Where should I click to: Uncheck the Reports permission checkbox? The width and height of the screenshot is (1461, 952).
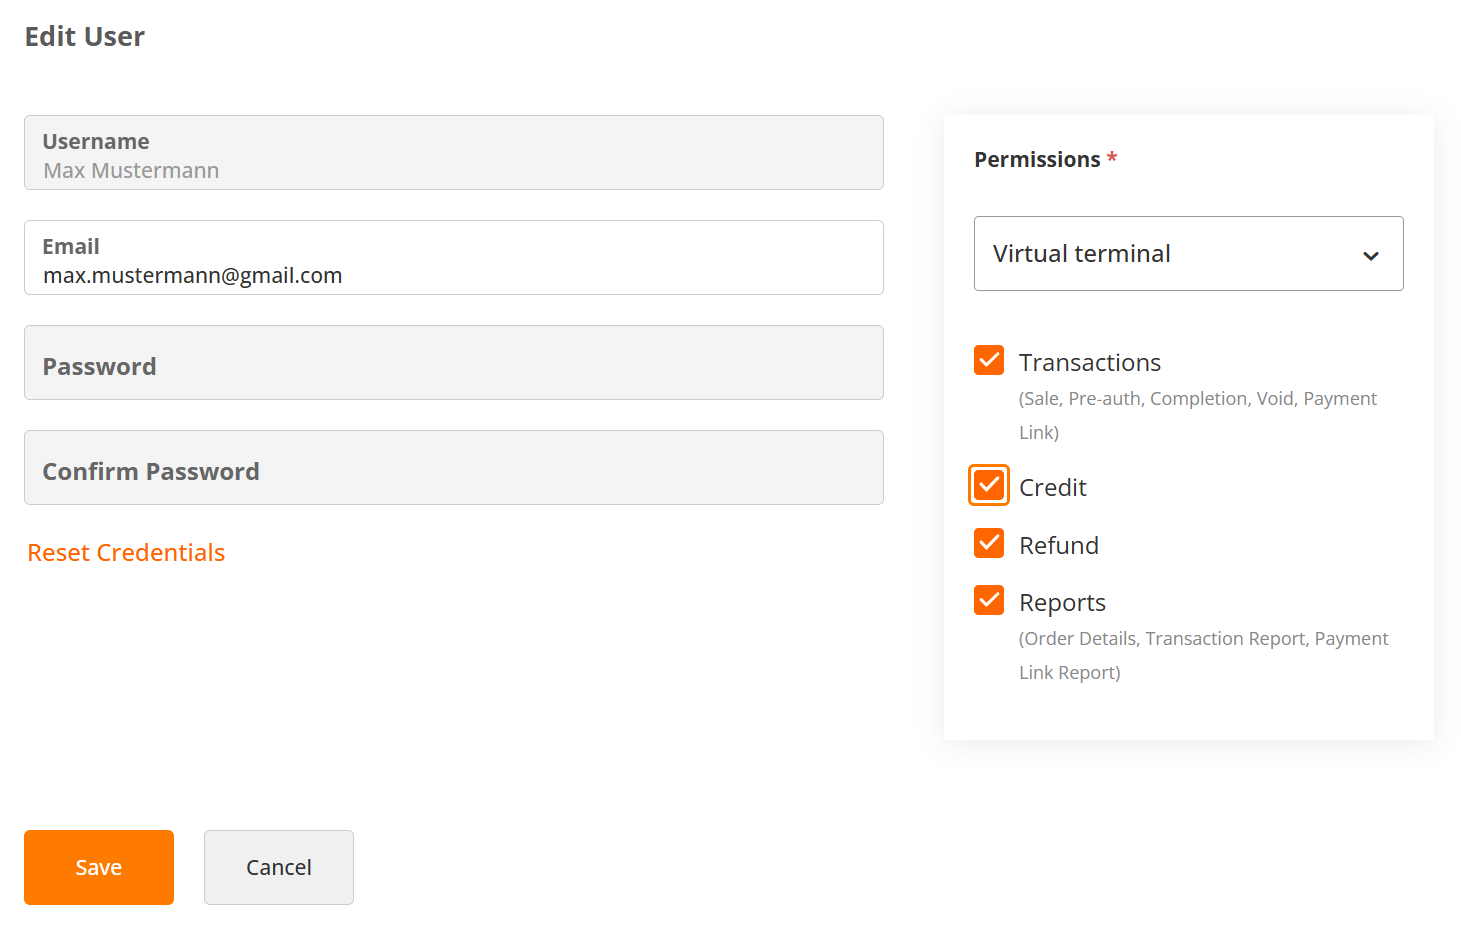pyautogui.click(x=988, y=600)
